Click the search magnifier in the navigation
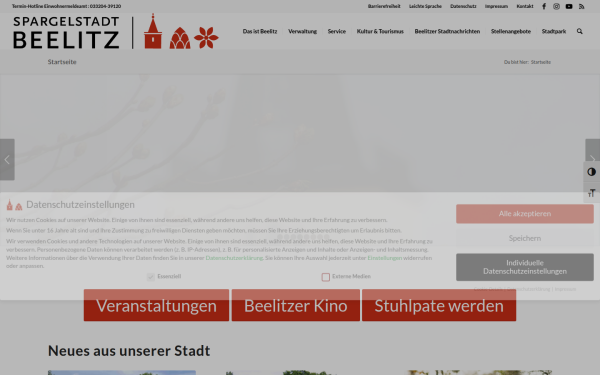The height and width of the screenshot is (375, 600). point(579,31)
